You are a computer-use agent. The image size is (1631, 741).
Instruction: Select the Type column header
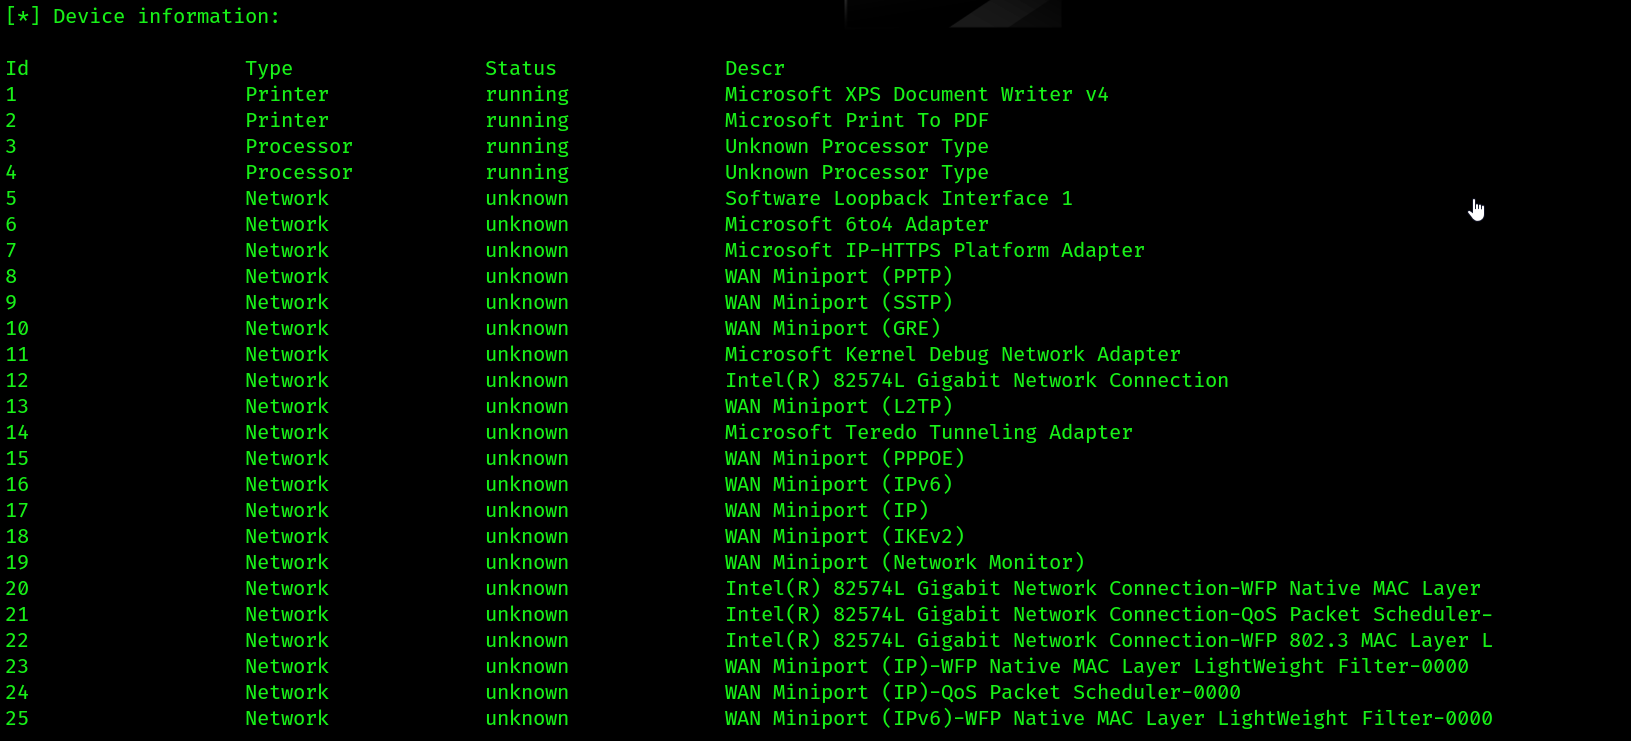[x=269, y=68]
